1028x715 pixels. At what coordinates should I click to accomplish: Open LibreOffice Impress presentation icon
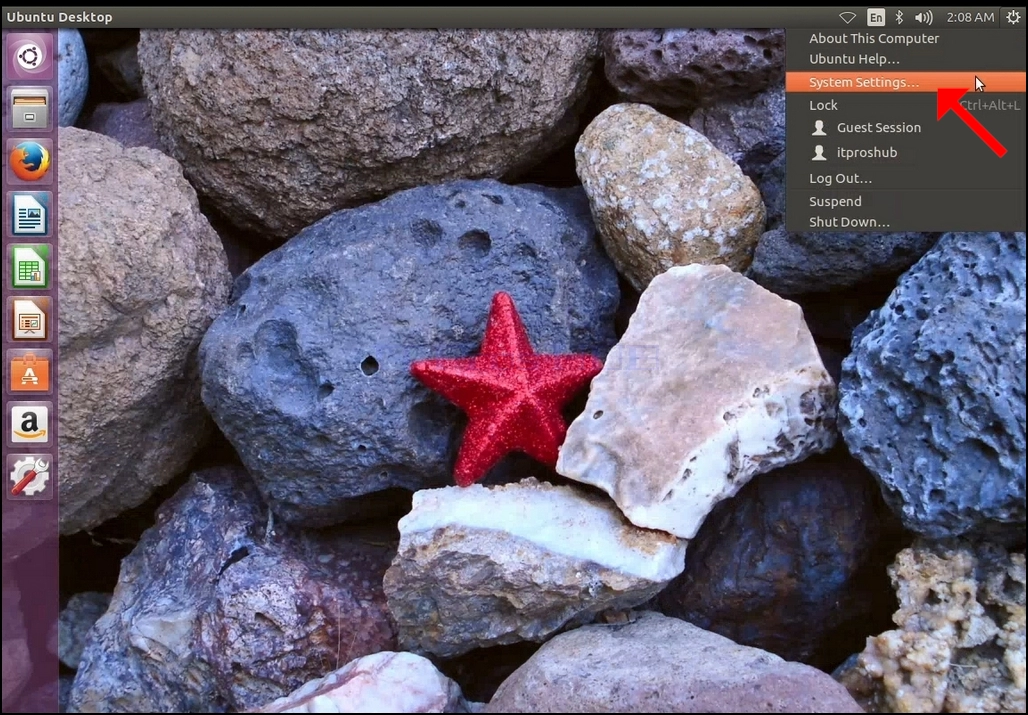tap(30, 319)
